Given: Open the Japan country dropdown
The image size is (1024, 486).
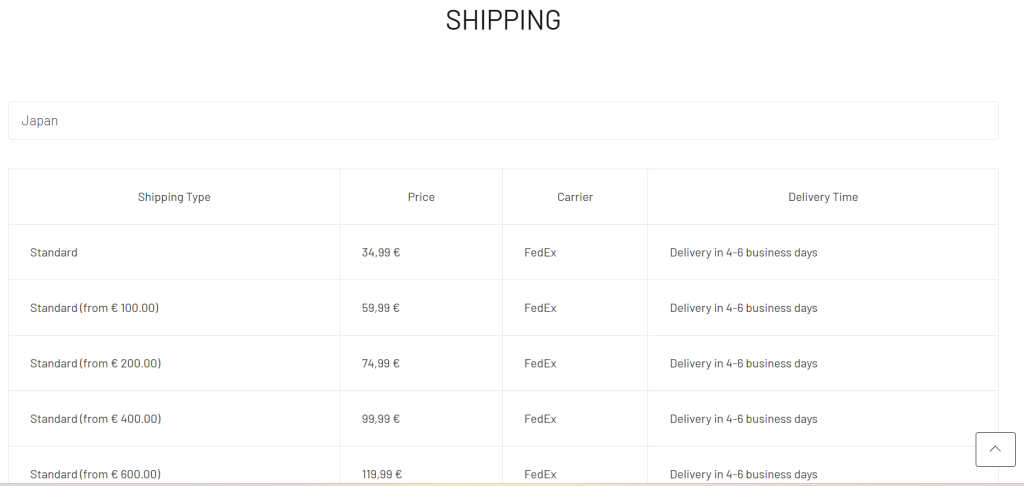Looking at the screenshot, I should 503,120.
